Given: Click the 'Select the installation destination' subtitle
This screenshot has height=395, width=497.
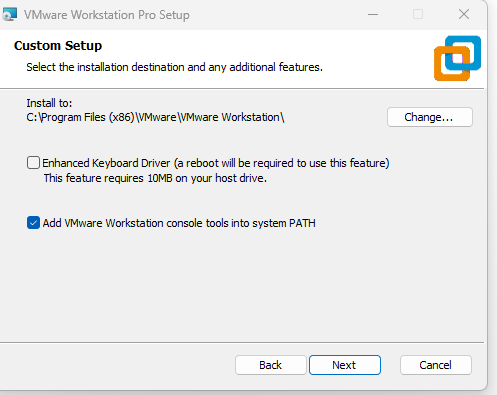Looking at the screenshot, I should (x=175, y=67).
